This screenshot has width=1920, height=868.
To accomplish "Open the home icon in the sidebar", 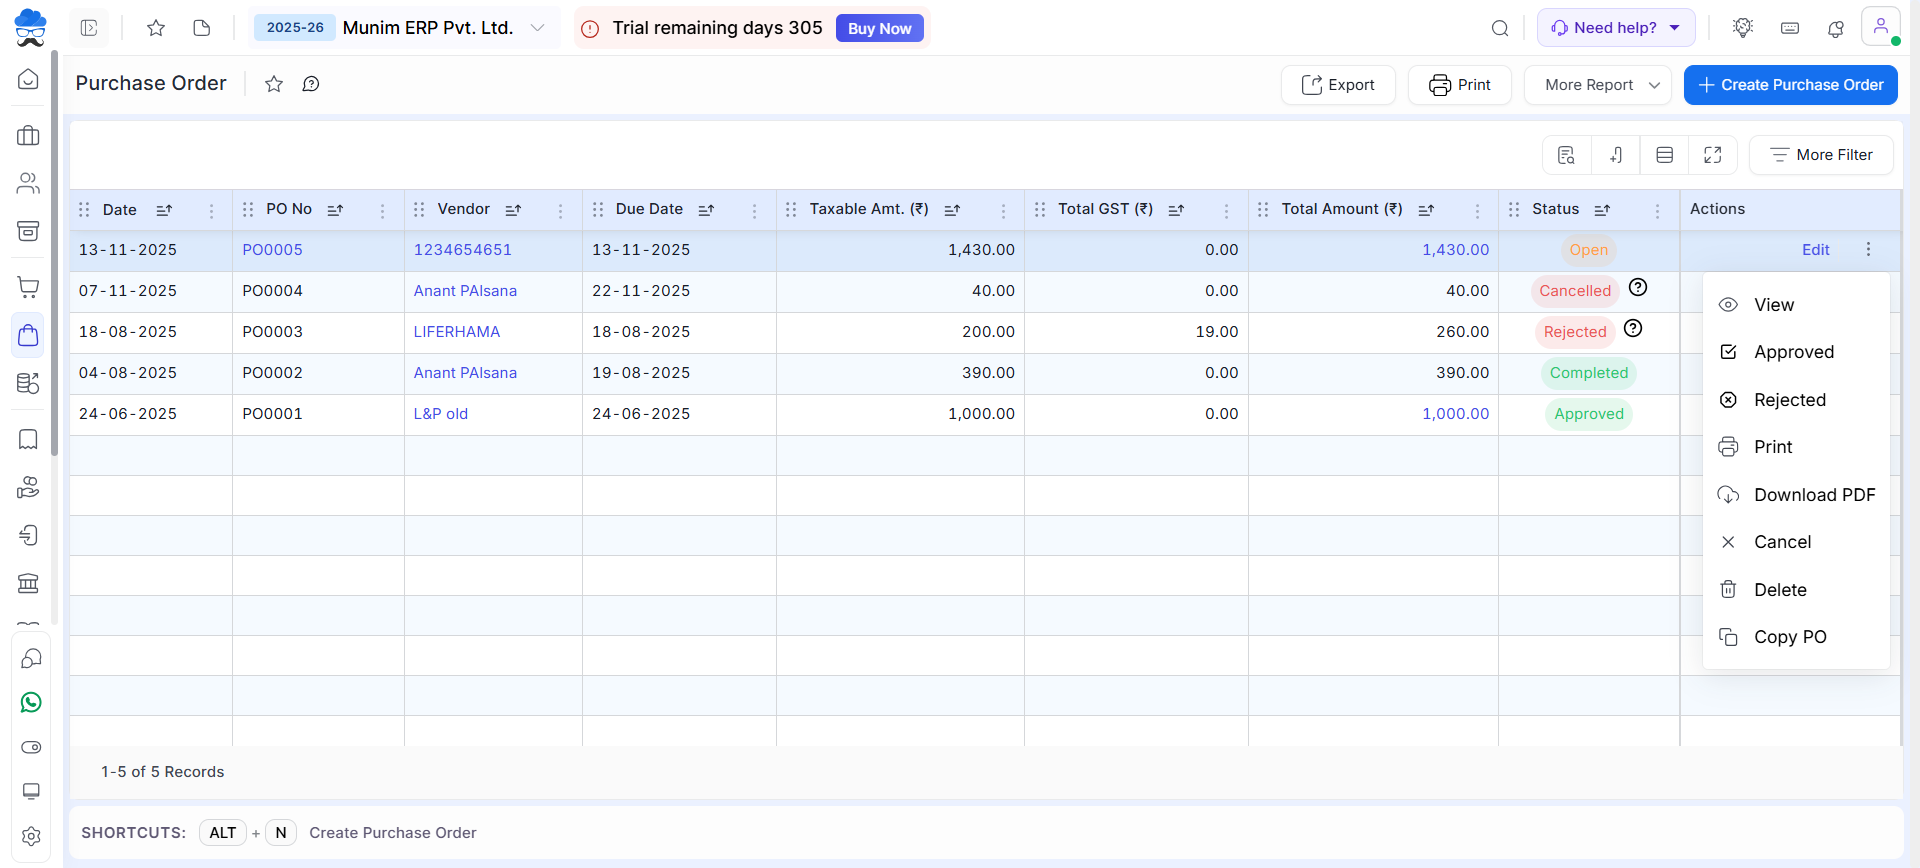I will pos(29,79).
